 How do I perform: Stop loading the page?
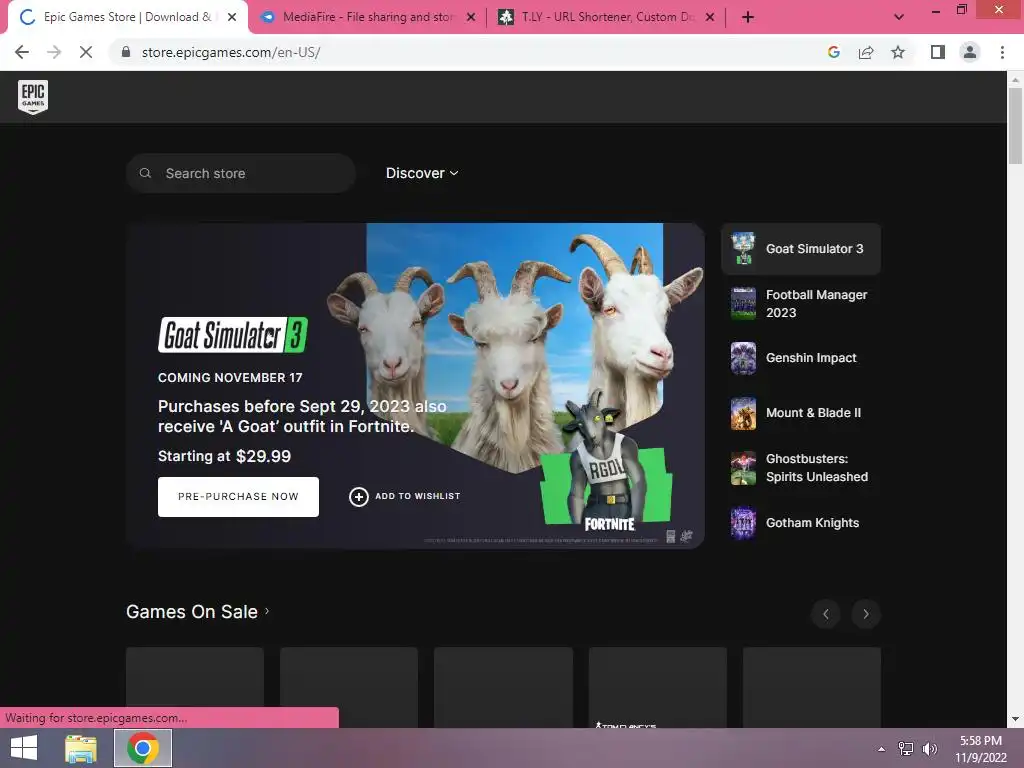click(86, 52)
